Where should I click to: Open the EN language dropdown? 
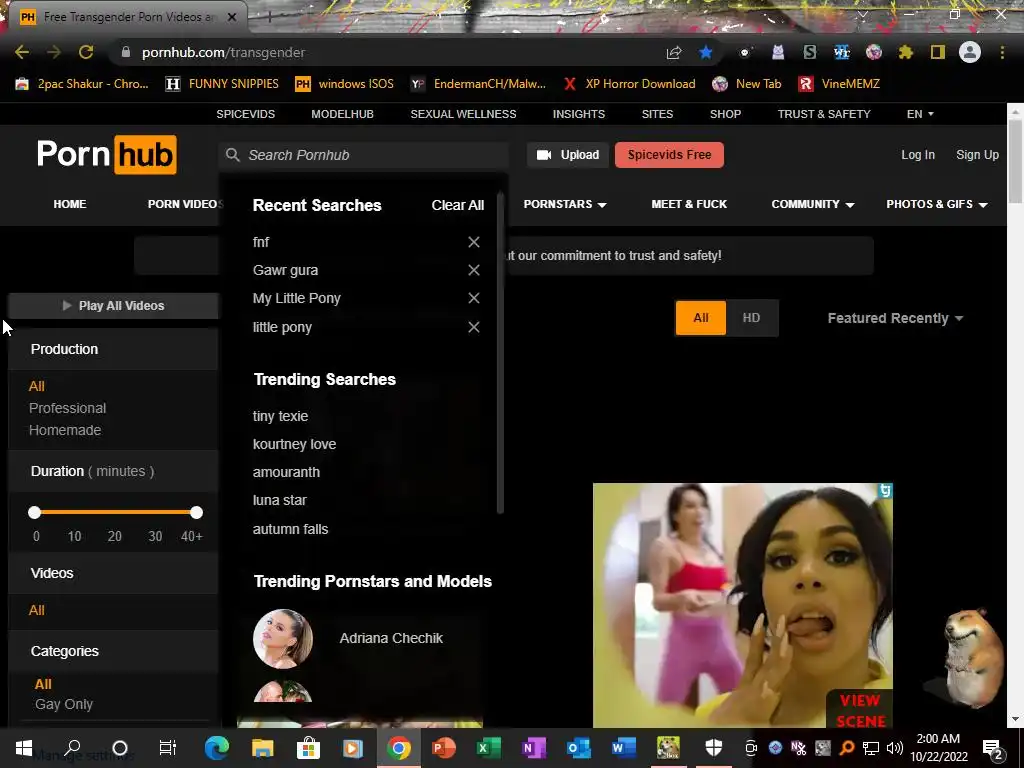click(920, 114)
